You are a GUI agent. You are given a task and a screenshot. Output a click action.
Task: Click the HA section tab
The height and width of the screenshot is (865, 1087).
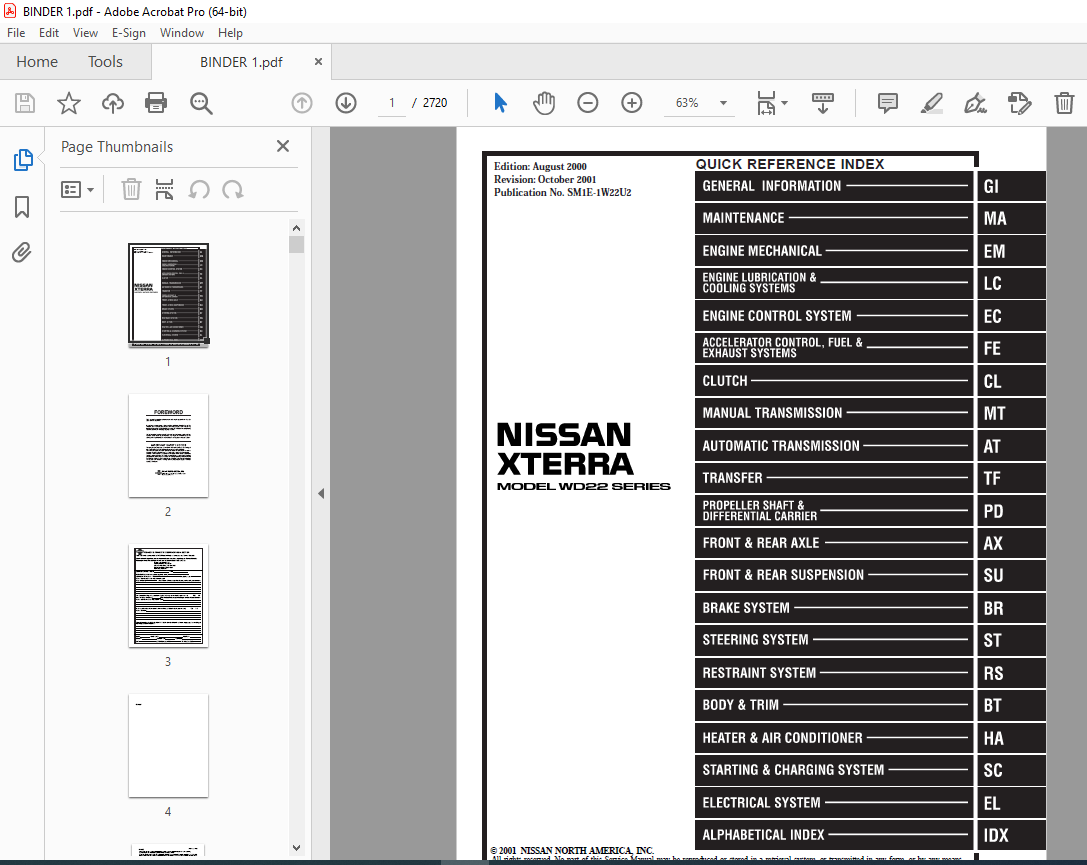click(x=1011, y=738)
